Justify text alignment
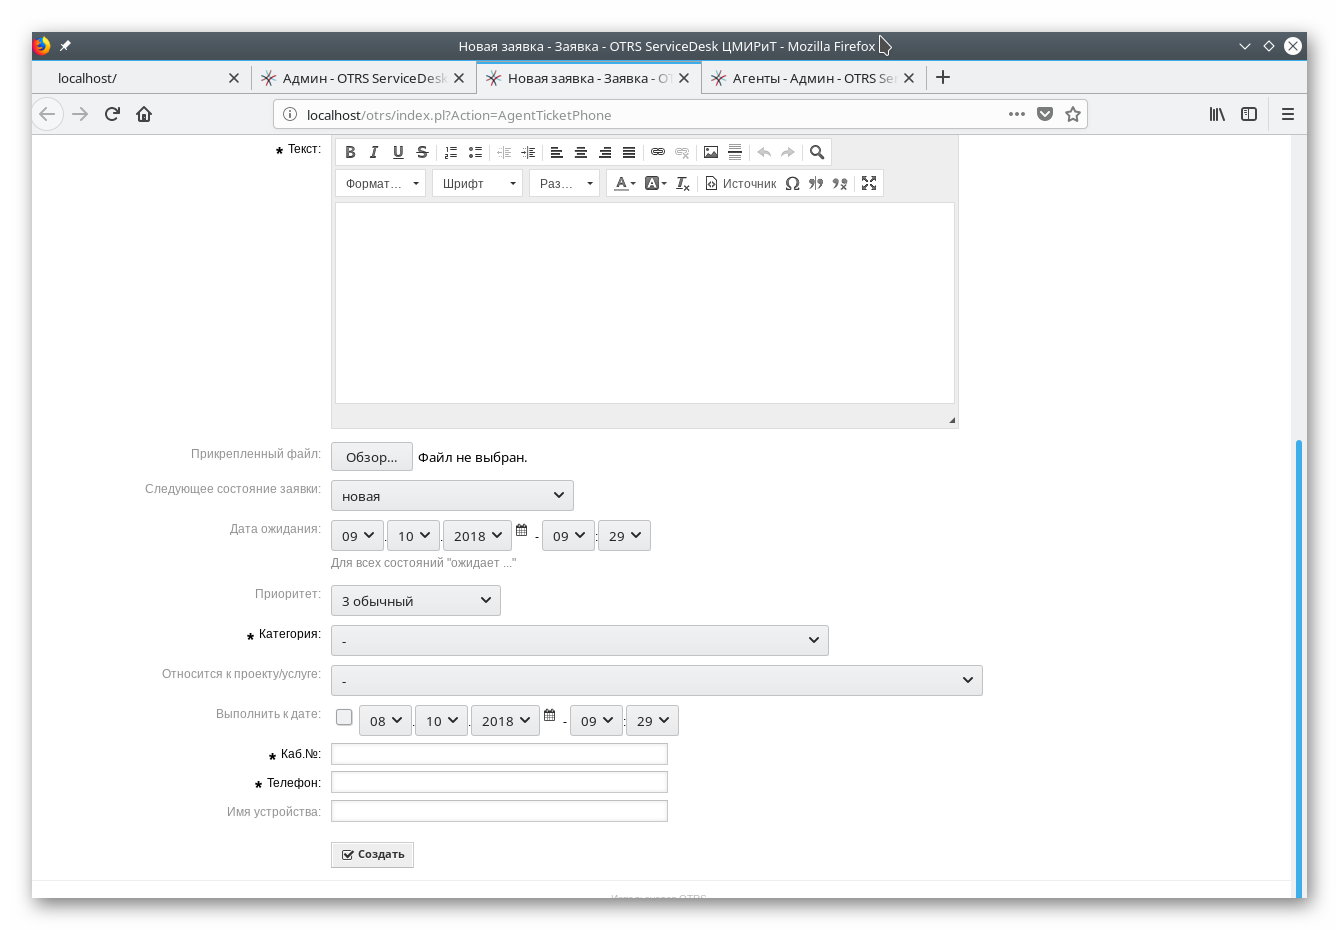 pyautogui.click(x=629, y=152)
